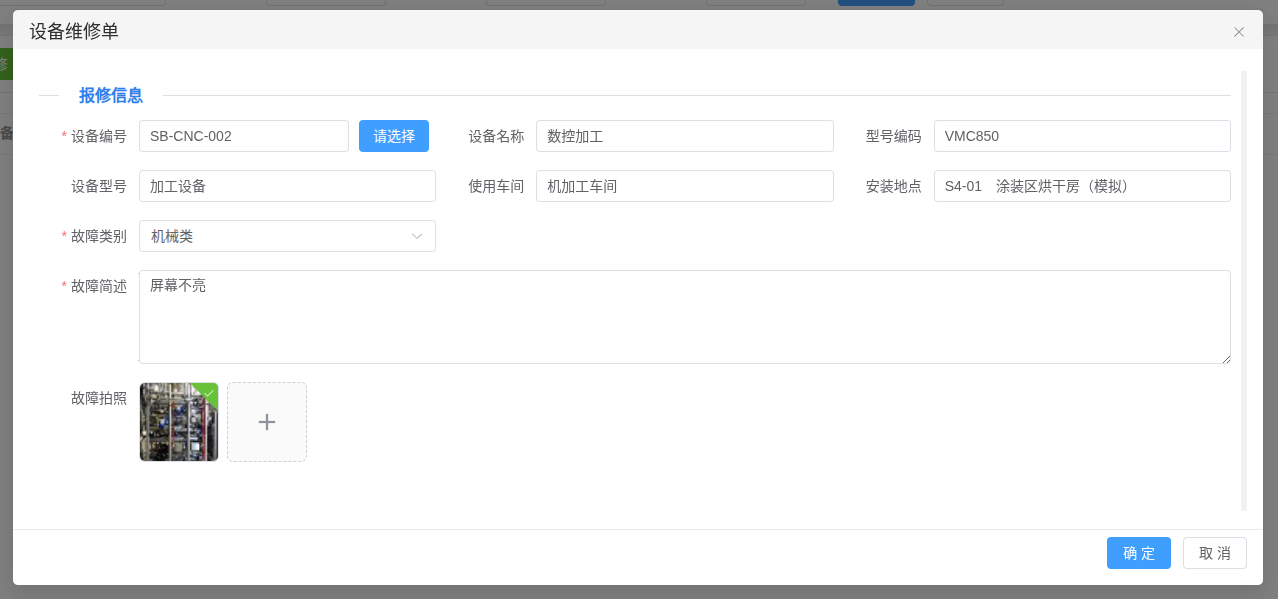The image size is (1278, 599).
Task: Click the 使用车间 field showing 机加工车间
Action: click(x=685, y=186)
